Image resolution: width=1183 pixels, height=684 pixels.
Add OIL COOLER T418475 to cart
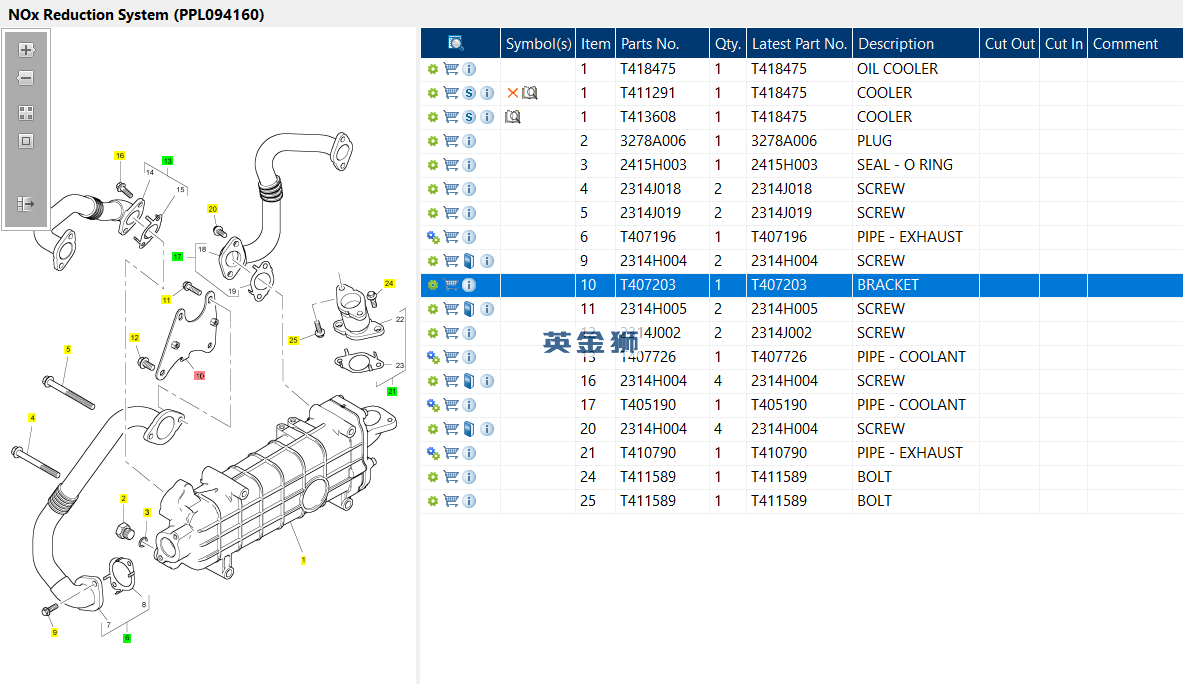[x=451, y=69]
